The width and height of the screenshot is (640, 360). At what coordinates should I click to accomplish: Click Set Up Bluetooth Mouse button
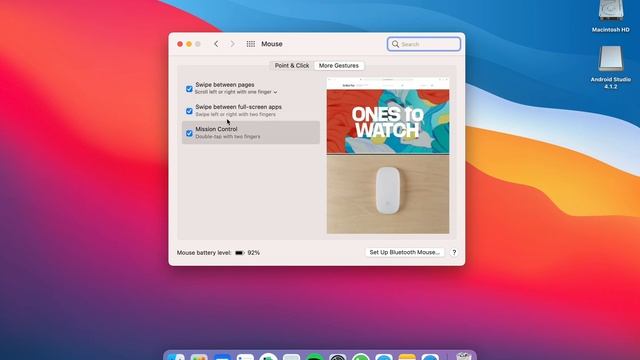click(404, 252)
